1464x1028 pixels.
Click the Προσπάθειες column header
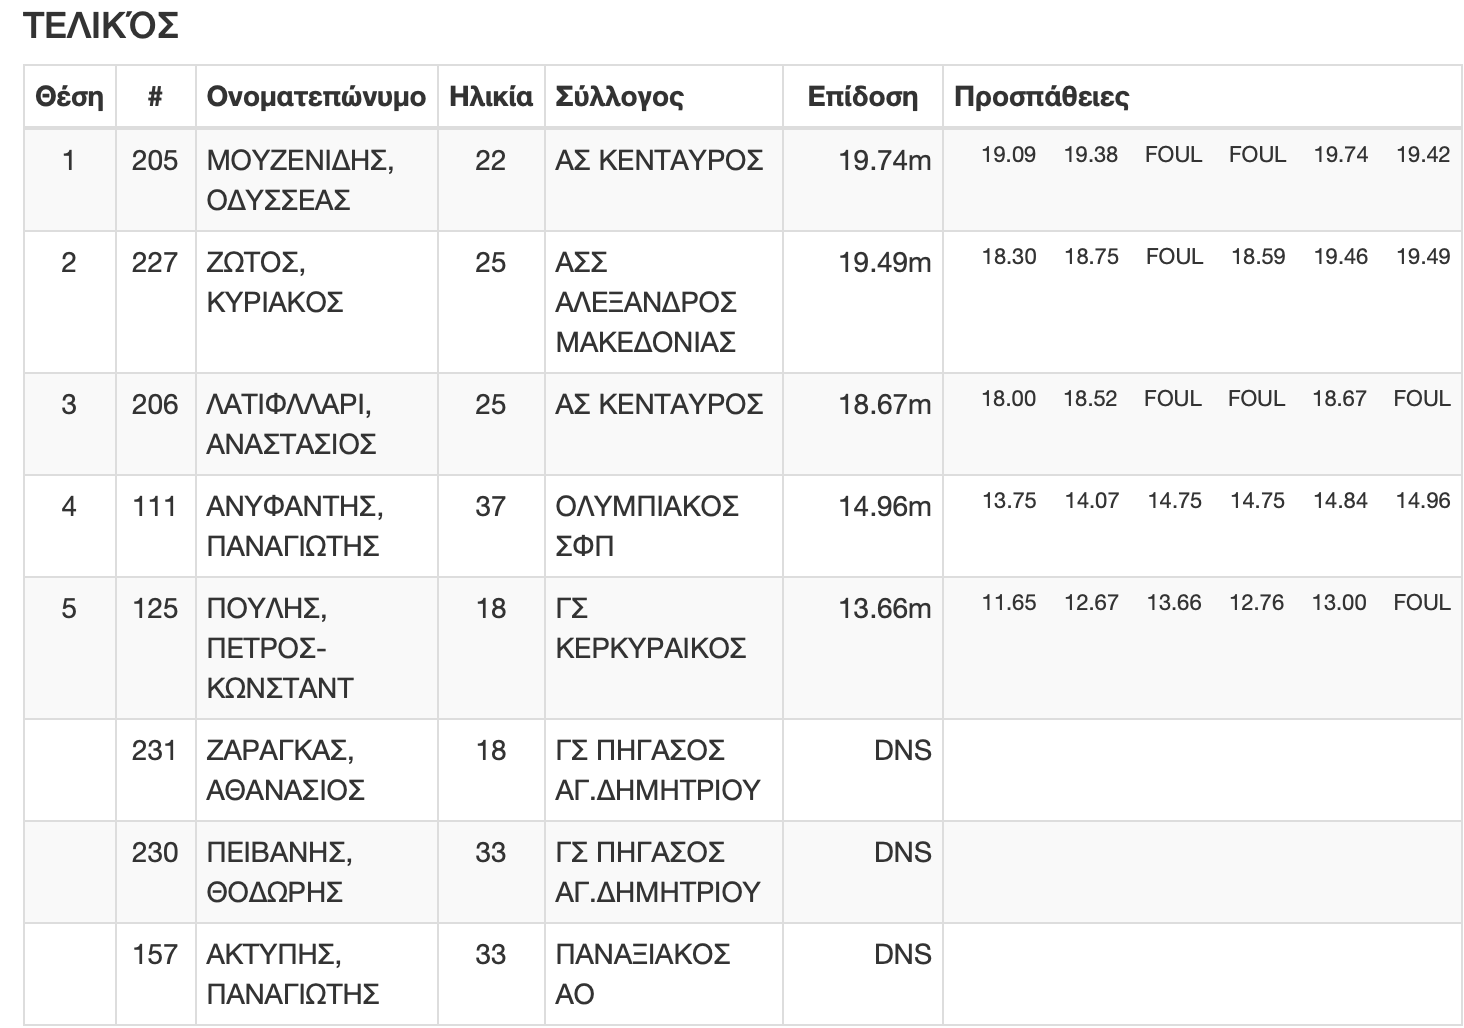(x=1041, y=97)
